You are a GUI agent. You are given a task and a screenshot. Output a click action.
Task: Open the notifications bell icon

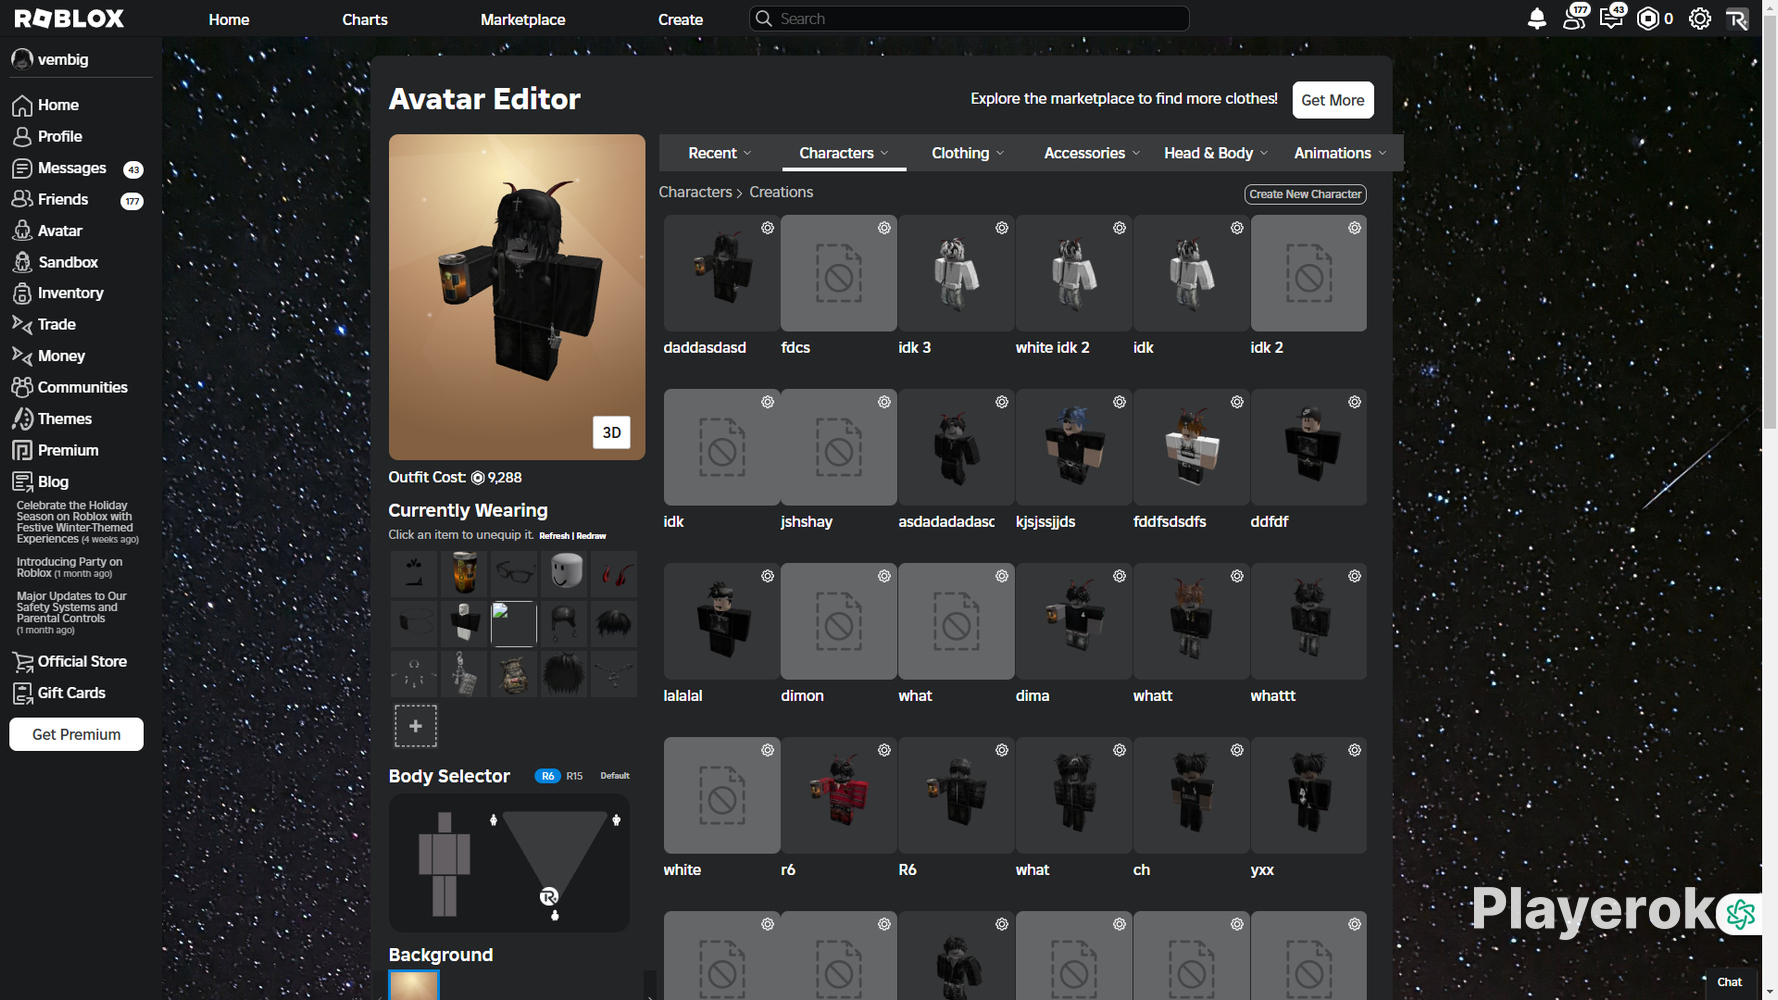[x=1537, y=19]
